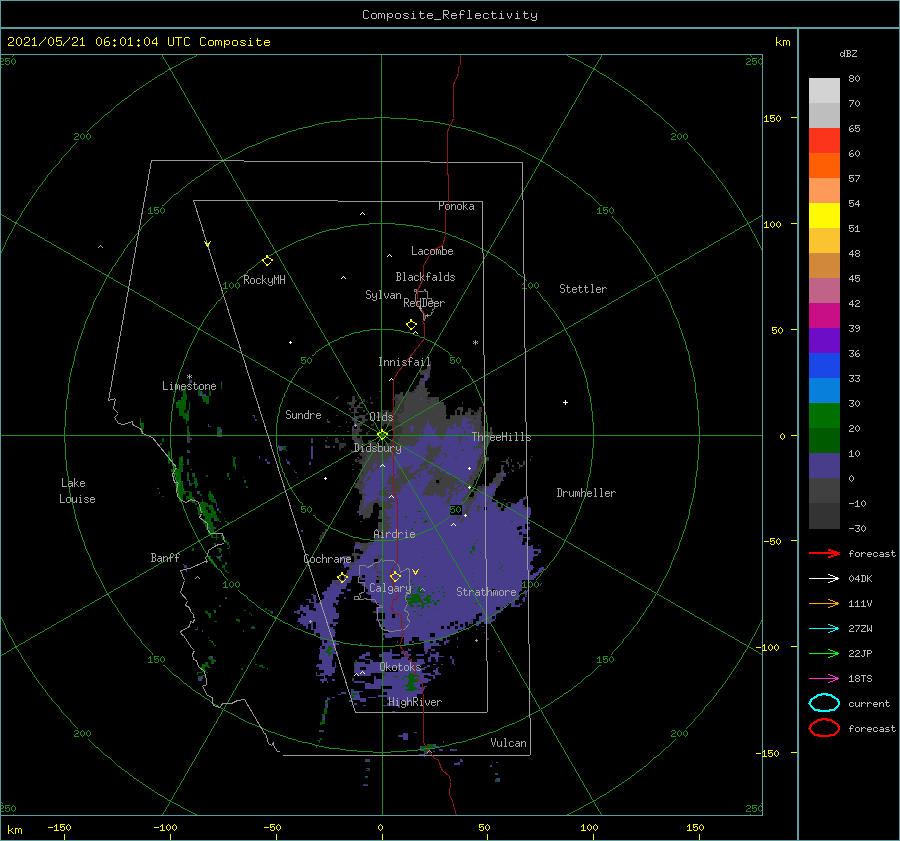Click the green 22JP arrow icon

[824, 653]
